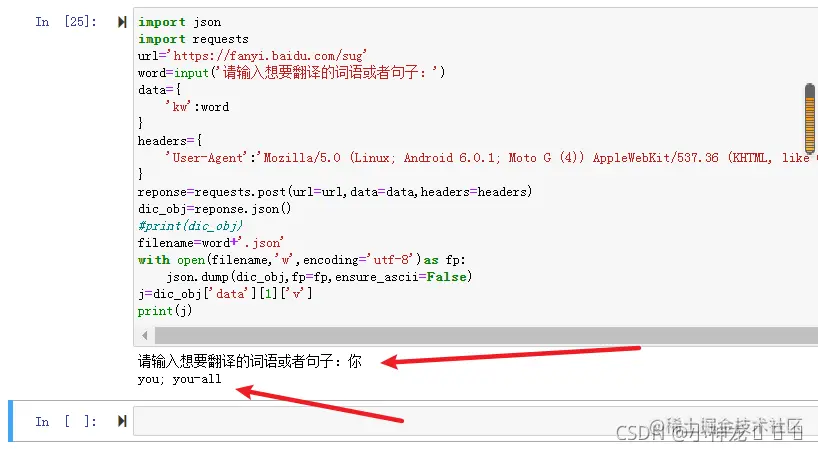Click the 'print(j)' code line
This screenshot has width=818, height=451.
[x=165, y=311]
